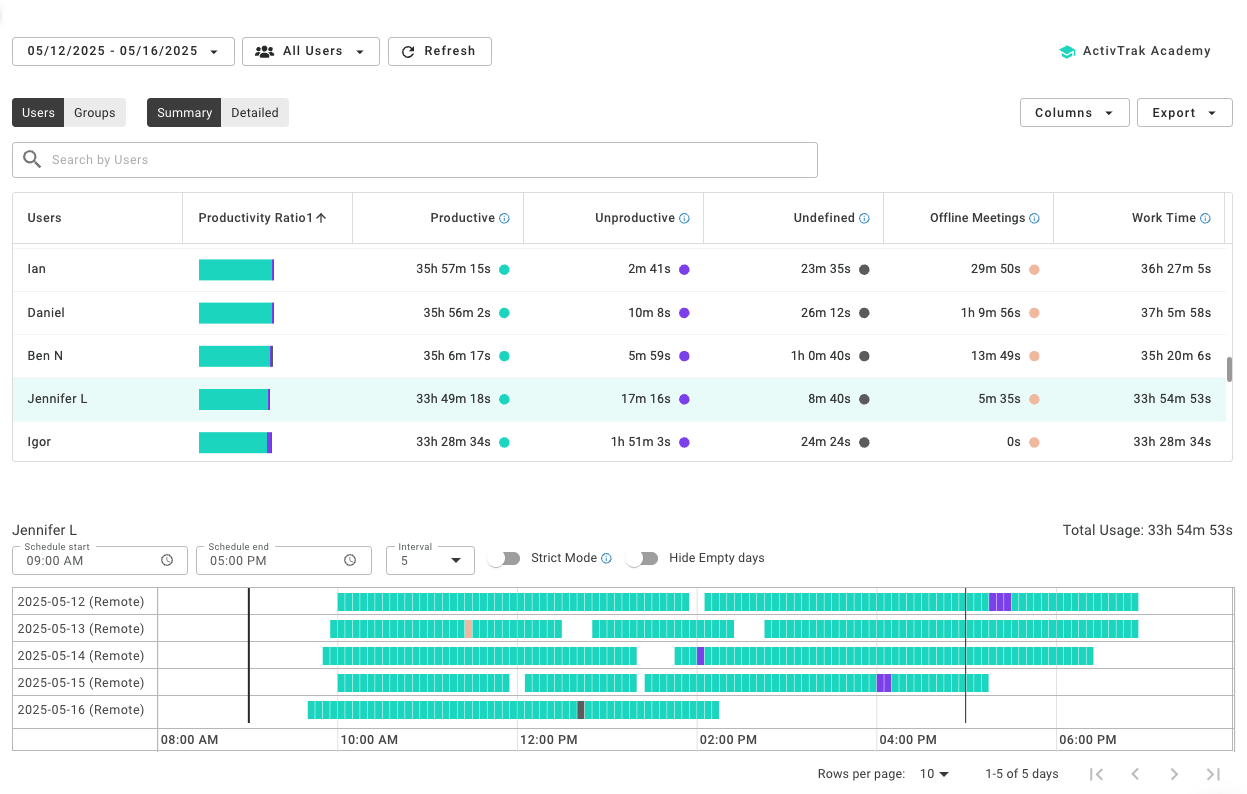Viewport: 1247px width, 794px height.
Task: Click Ben N's gray undefined status dot
Action: (864, 356)
